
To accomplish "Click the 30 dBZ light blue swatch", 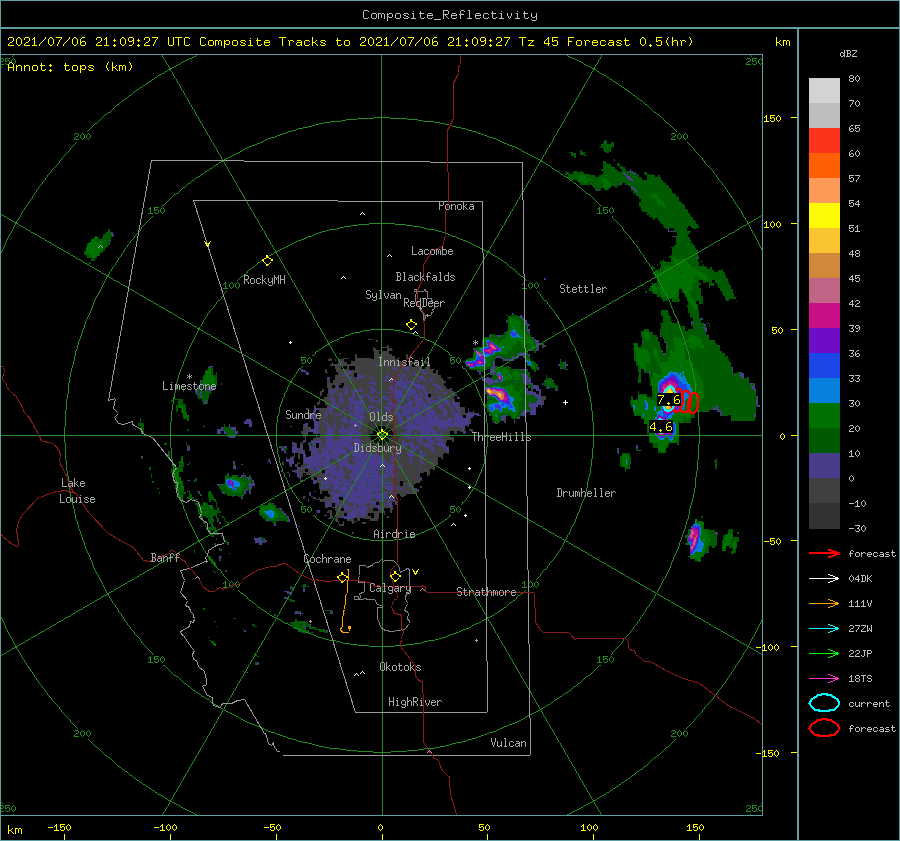I will (x=824, y=391).
